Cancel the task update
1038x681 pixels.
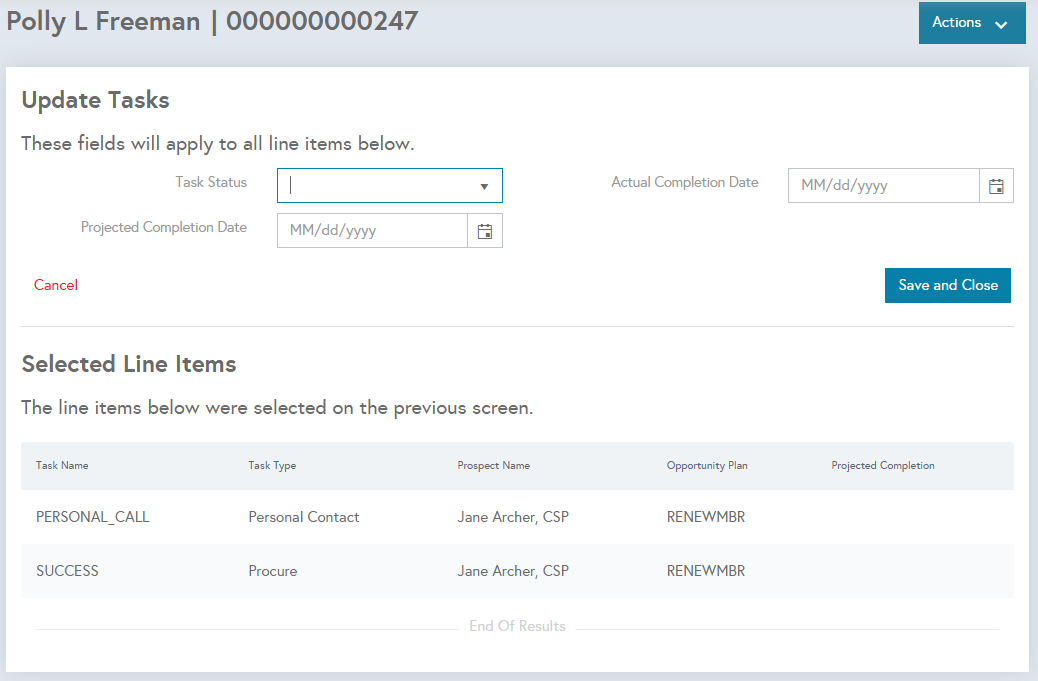click(x=56, y=285)
